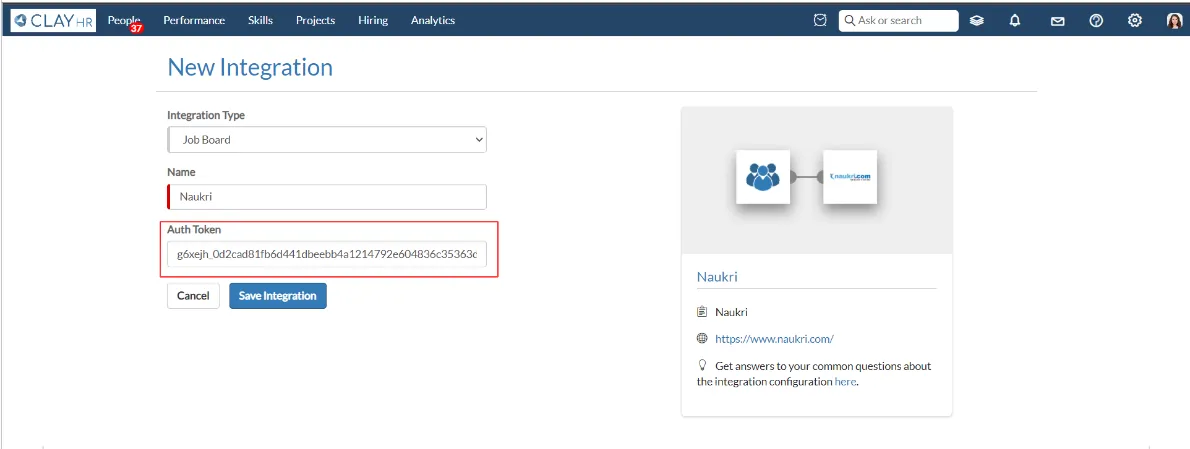Click the people group integration thumbnail
Viewport: 1190px width, 449px height.
(x=763, y=177)
